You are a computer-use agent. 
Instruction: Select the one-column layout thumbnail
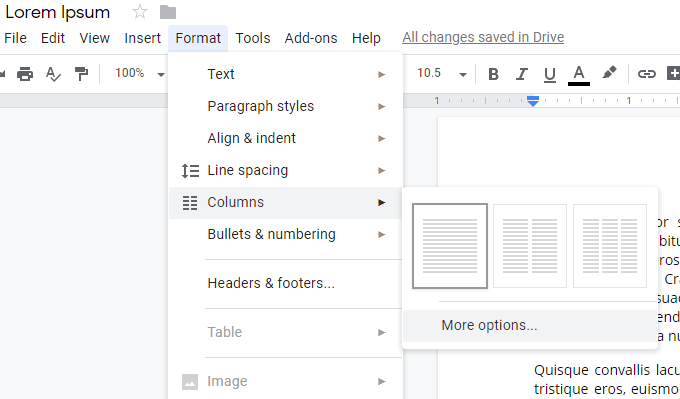(450, 246)
